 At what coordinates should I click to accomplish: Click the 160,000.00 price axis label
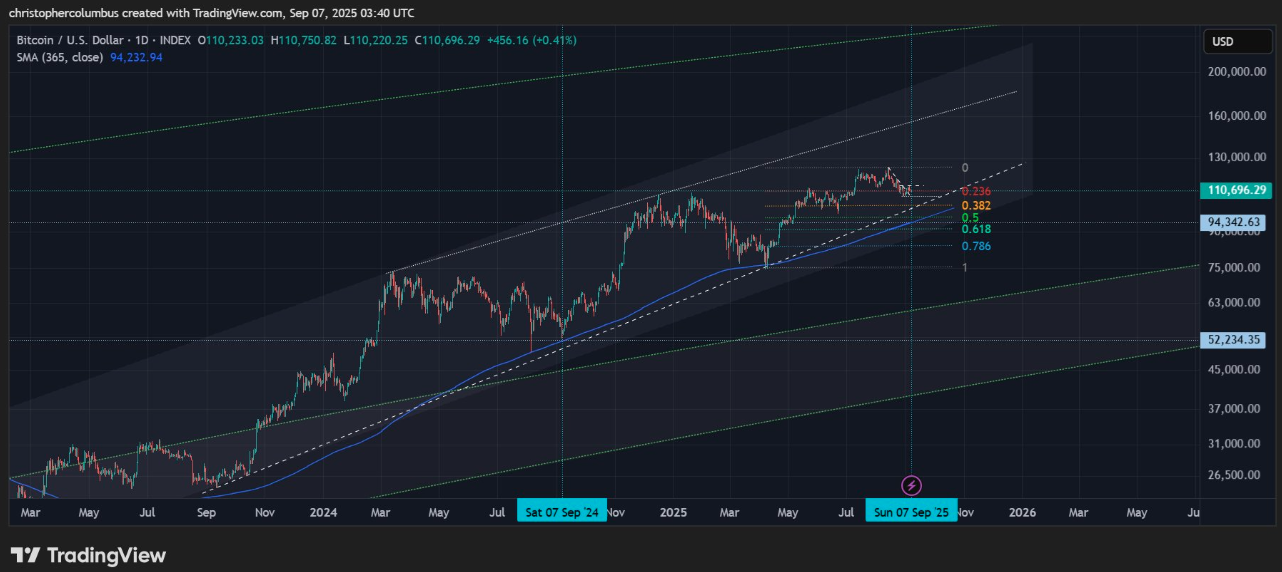click(x=1236, y=115)
